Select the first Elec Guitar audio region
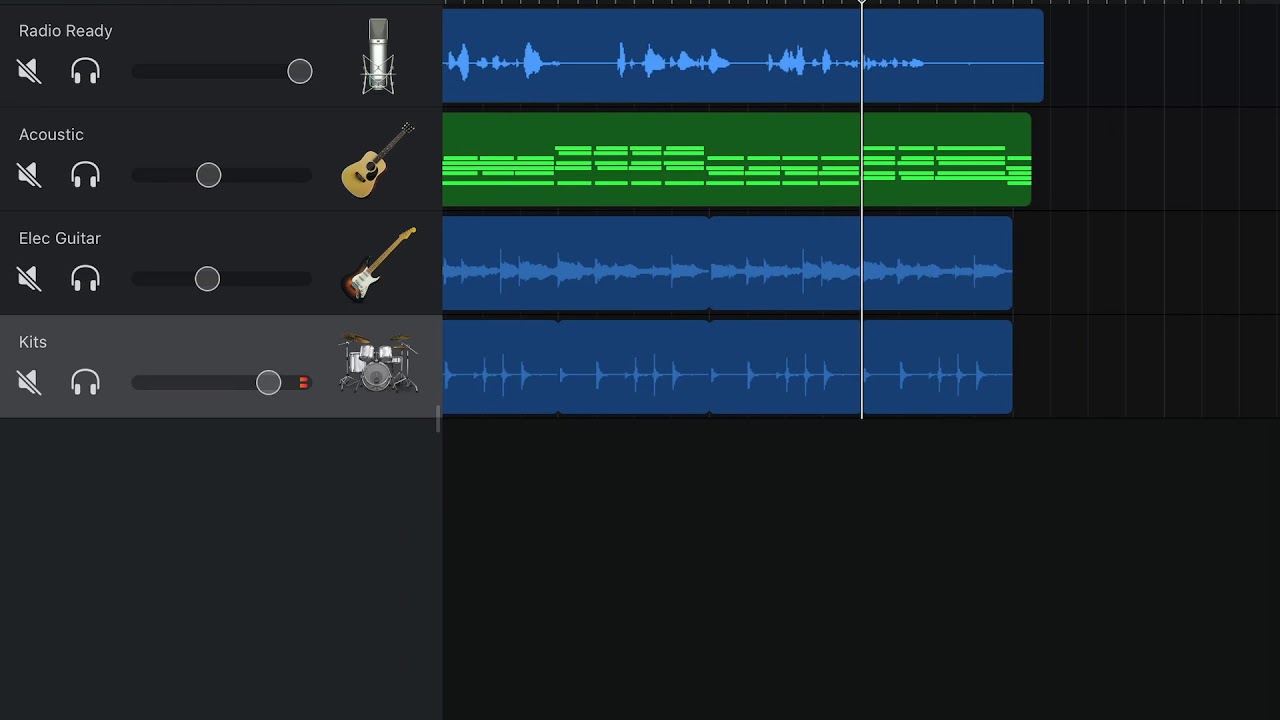This screenshot has width=1280, height=720. (576, 264)
